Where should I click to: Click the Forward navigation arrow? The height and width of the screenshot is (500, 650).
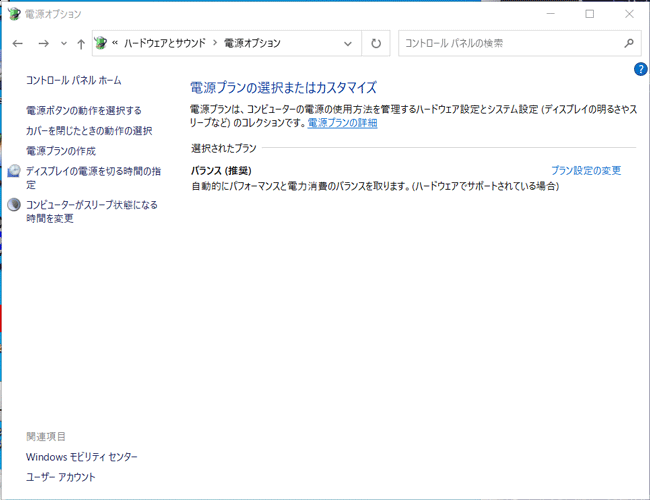(43, 44)
